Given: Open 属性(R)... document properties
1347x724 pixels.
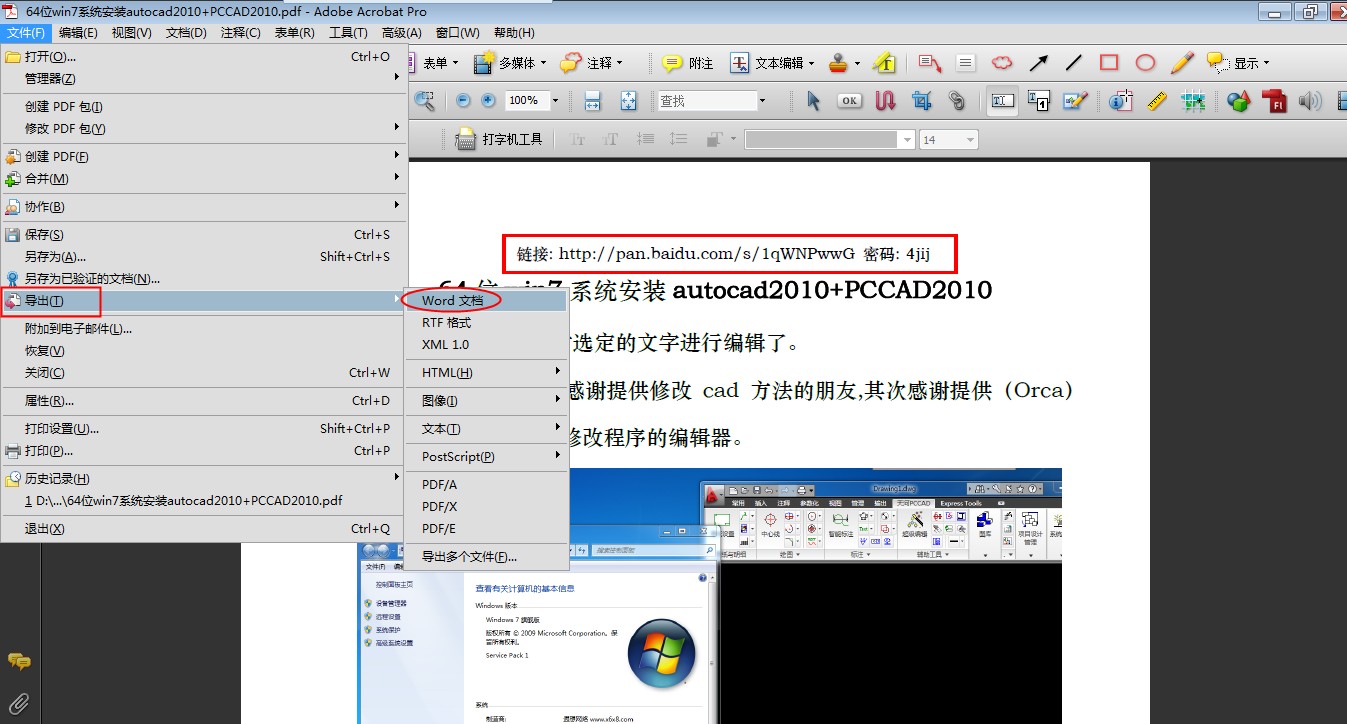Looking at the screenshot, I should [x=204, y=401].
